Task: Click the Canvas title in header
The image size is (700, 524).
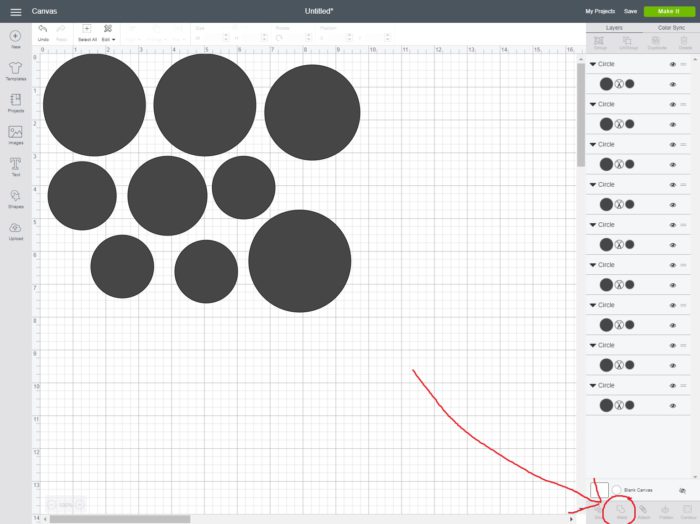Action: point(44,11)
